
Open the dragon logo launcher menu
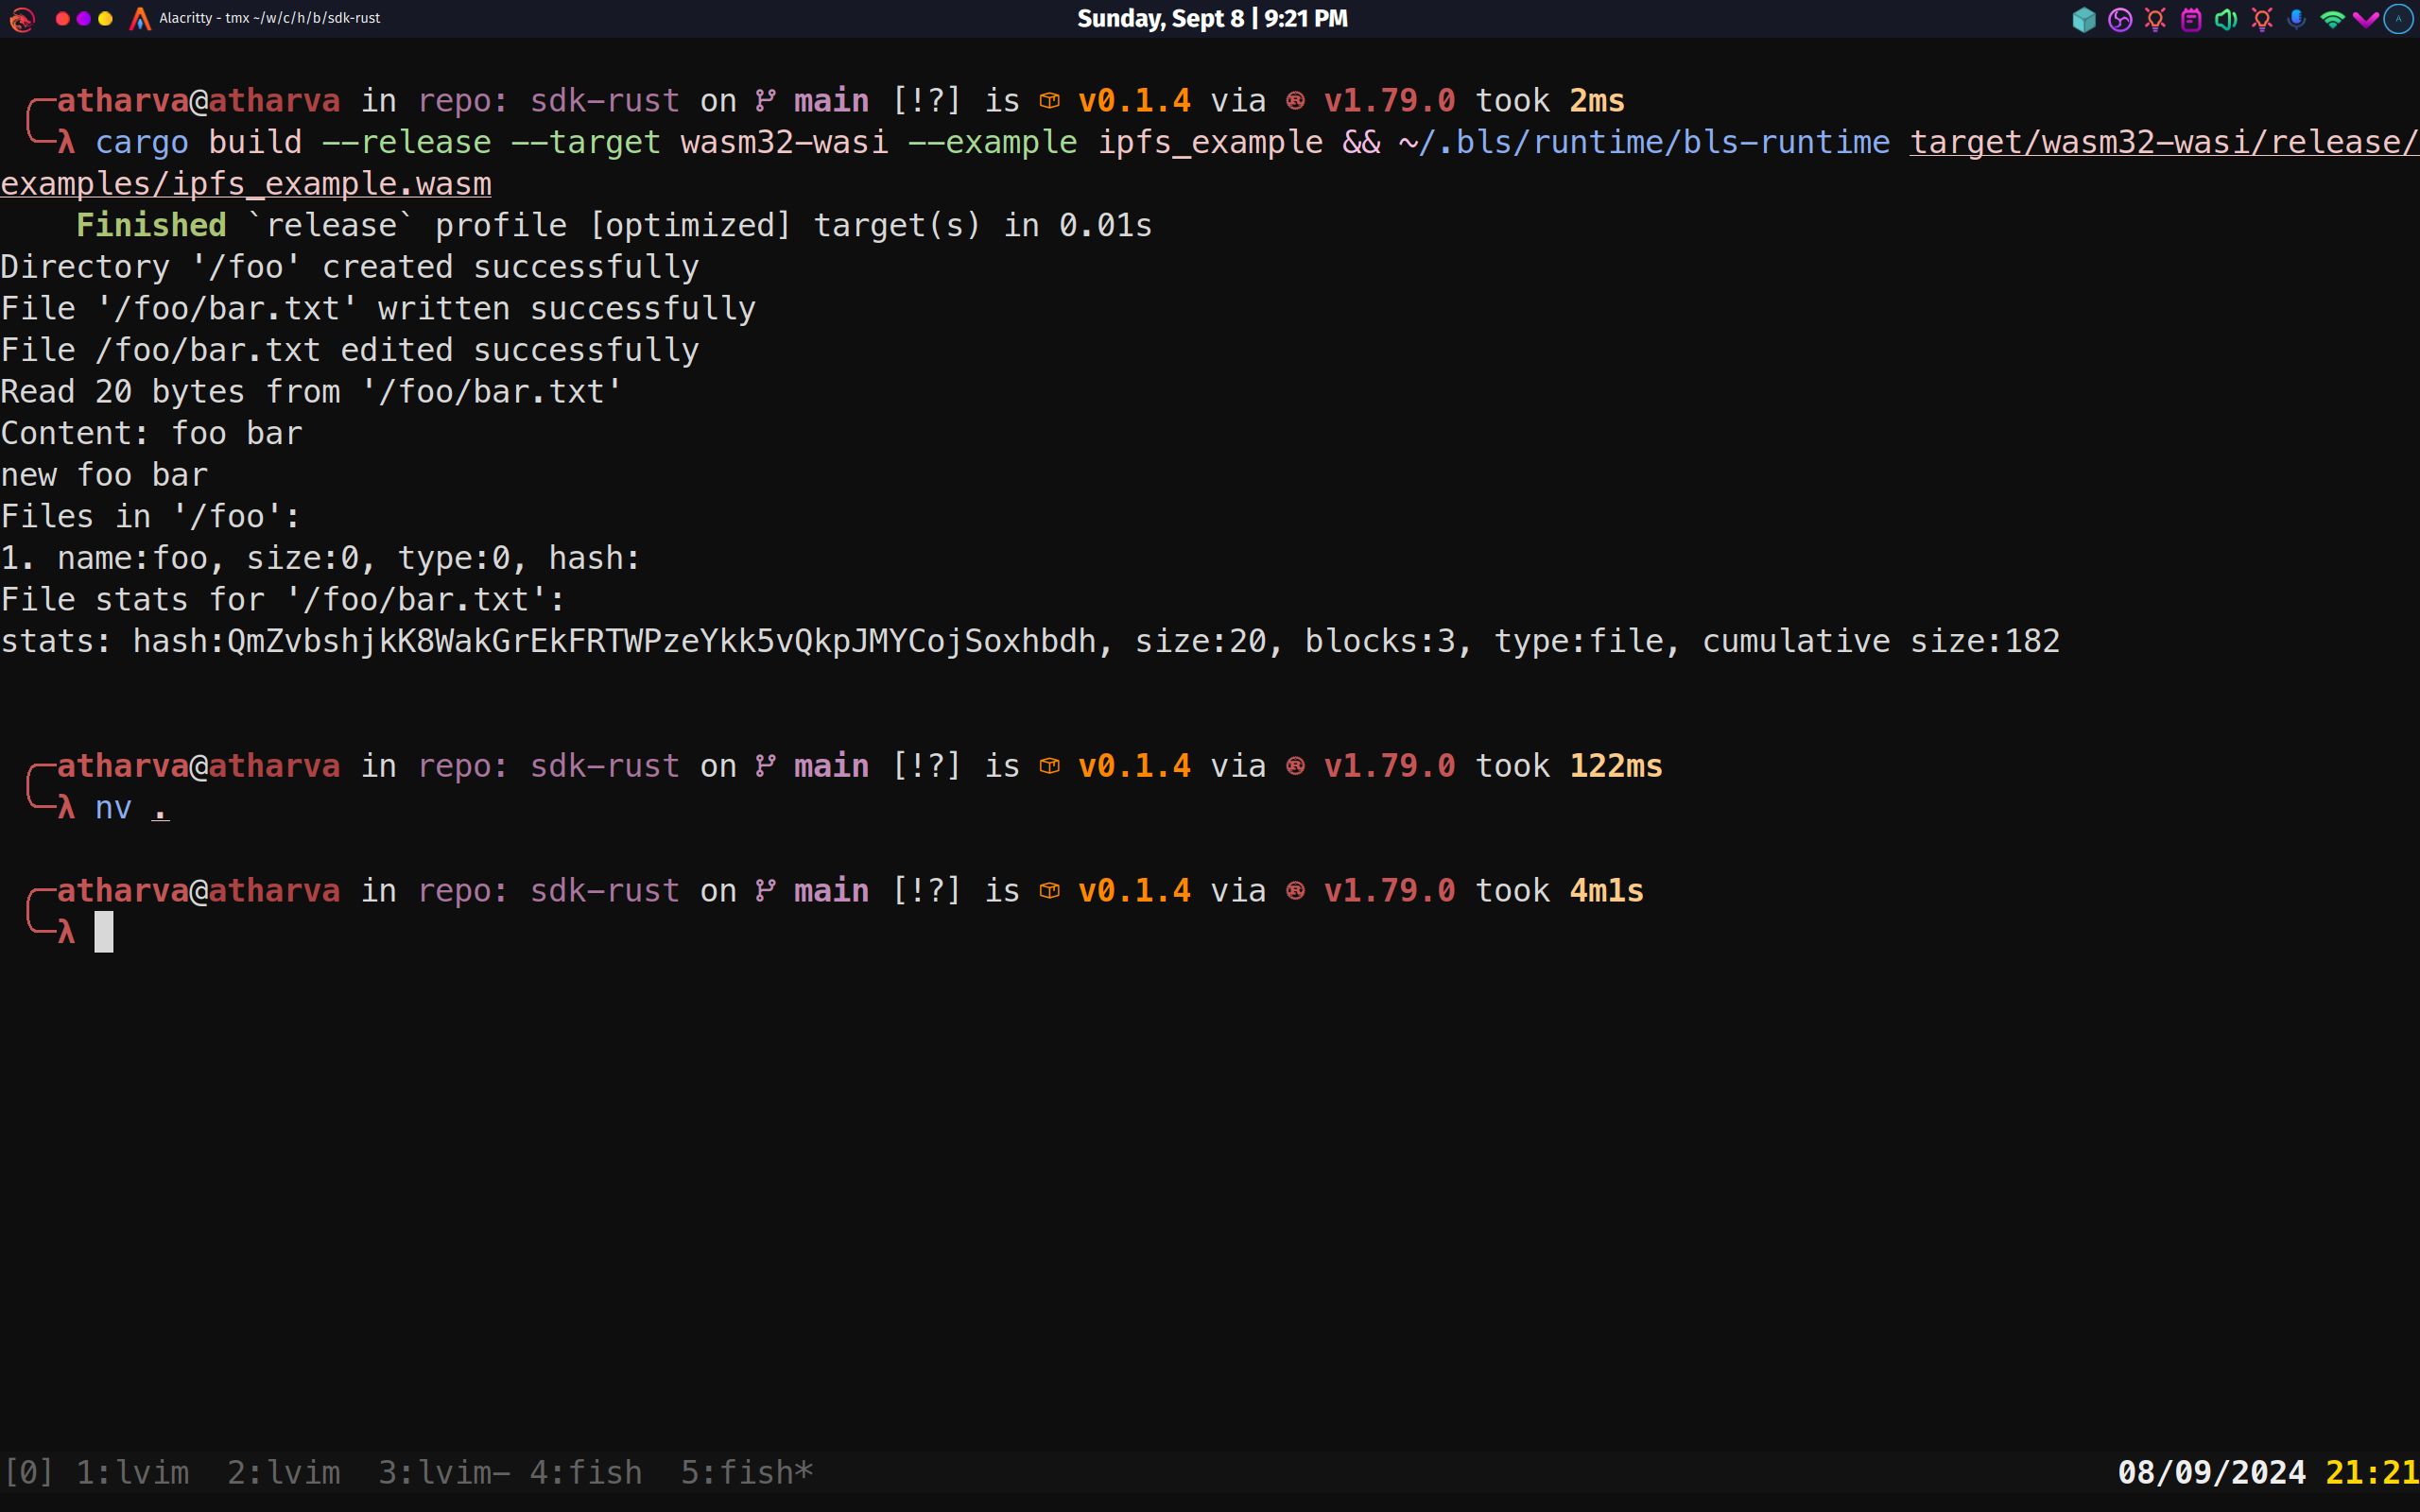click(22, 19)
